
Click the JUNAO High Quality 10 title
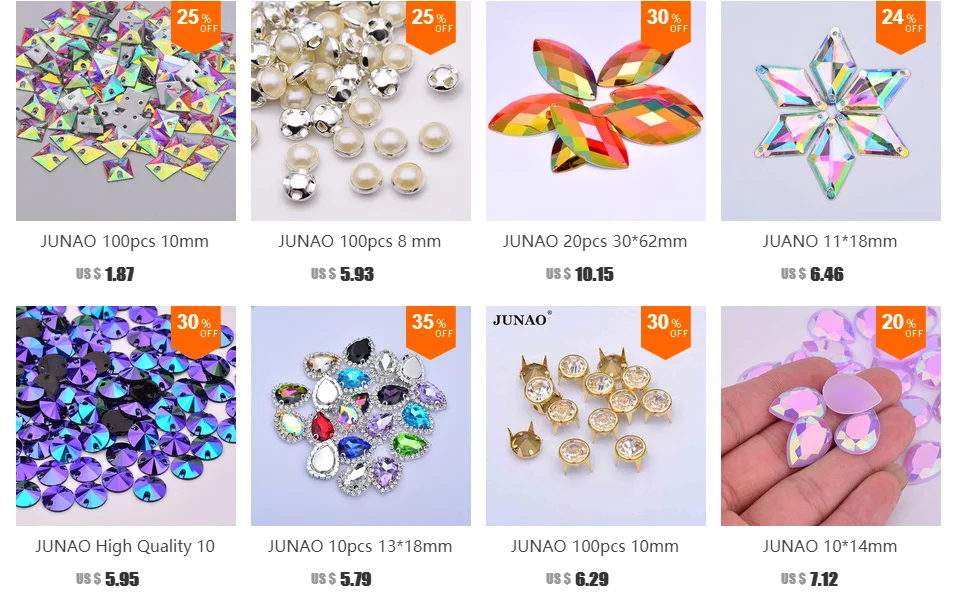(x=125, y=546)
